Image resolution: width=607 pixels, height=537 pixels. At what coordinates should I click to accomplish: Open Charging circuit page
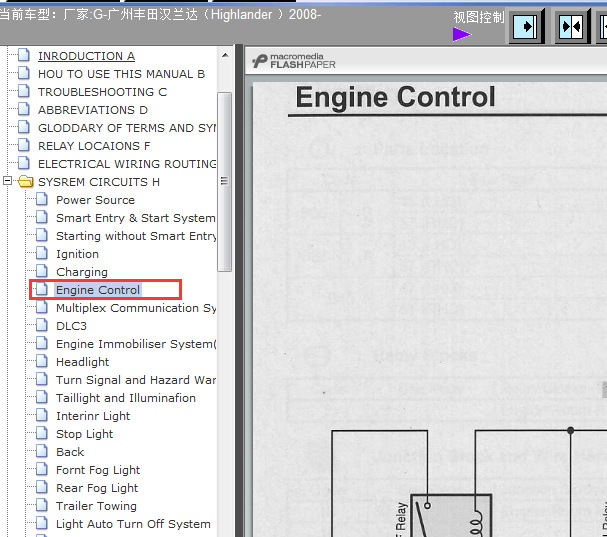coord(82,272)
